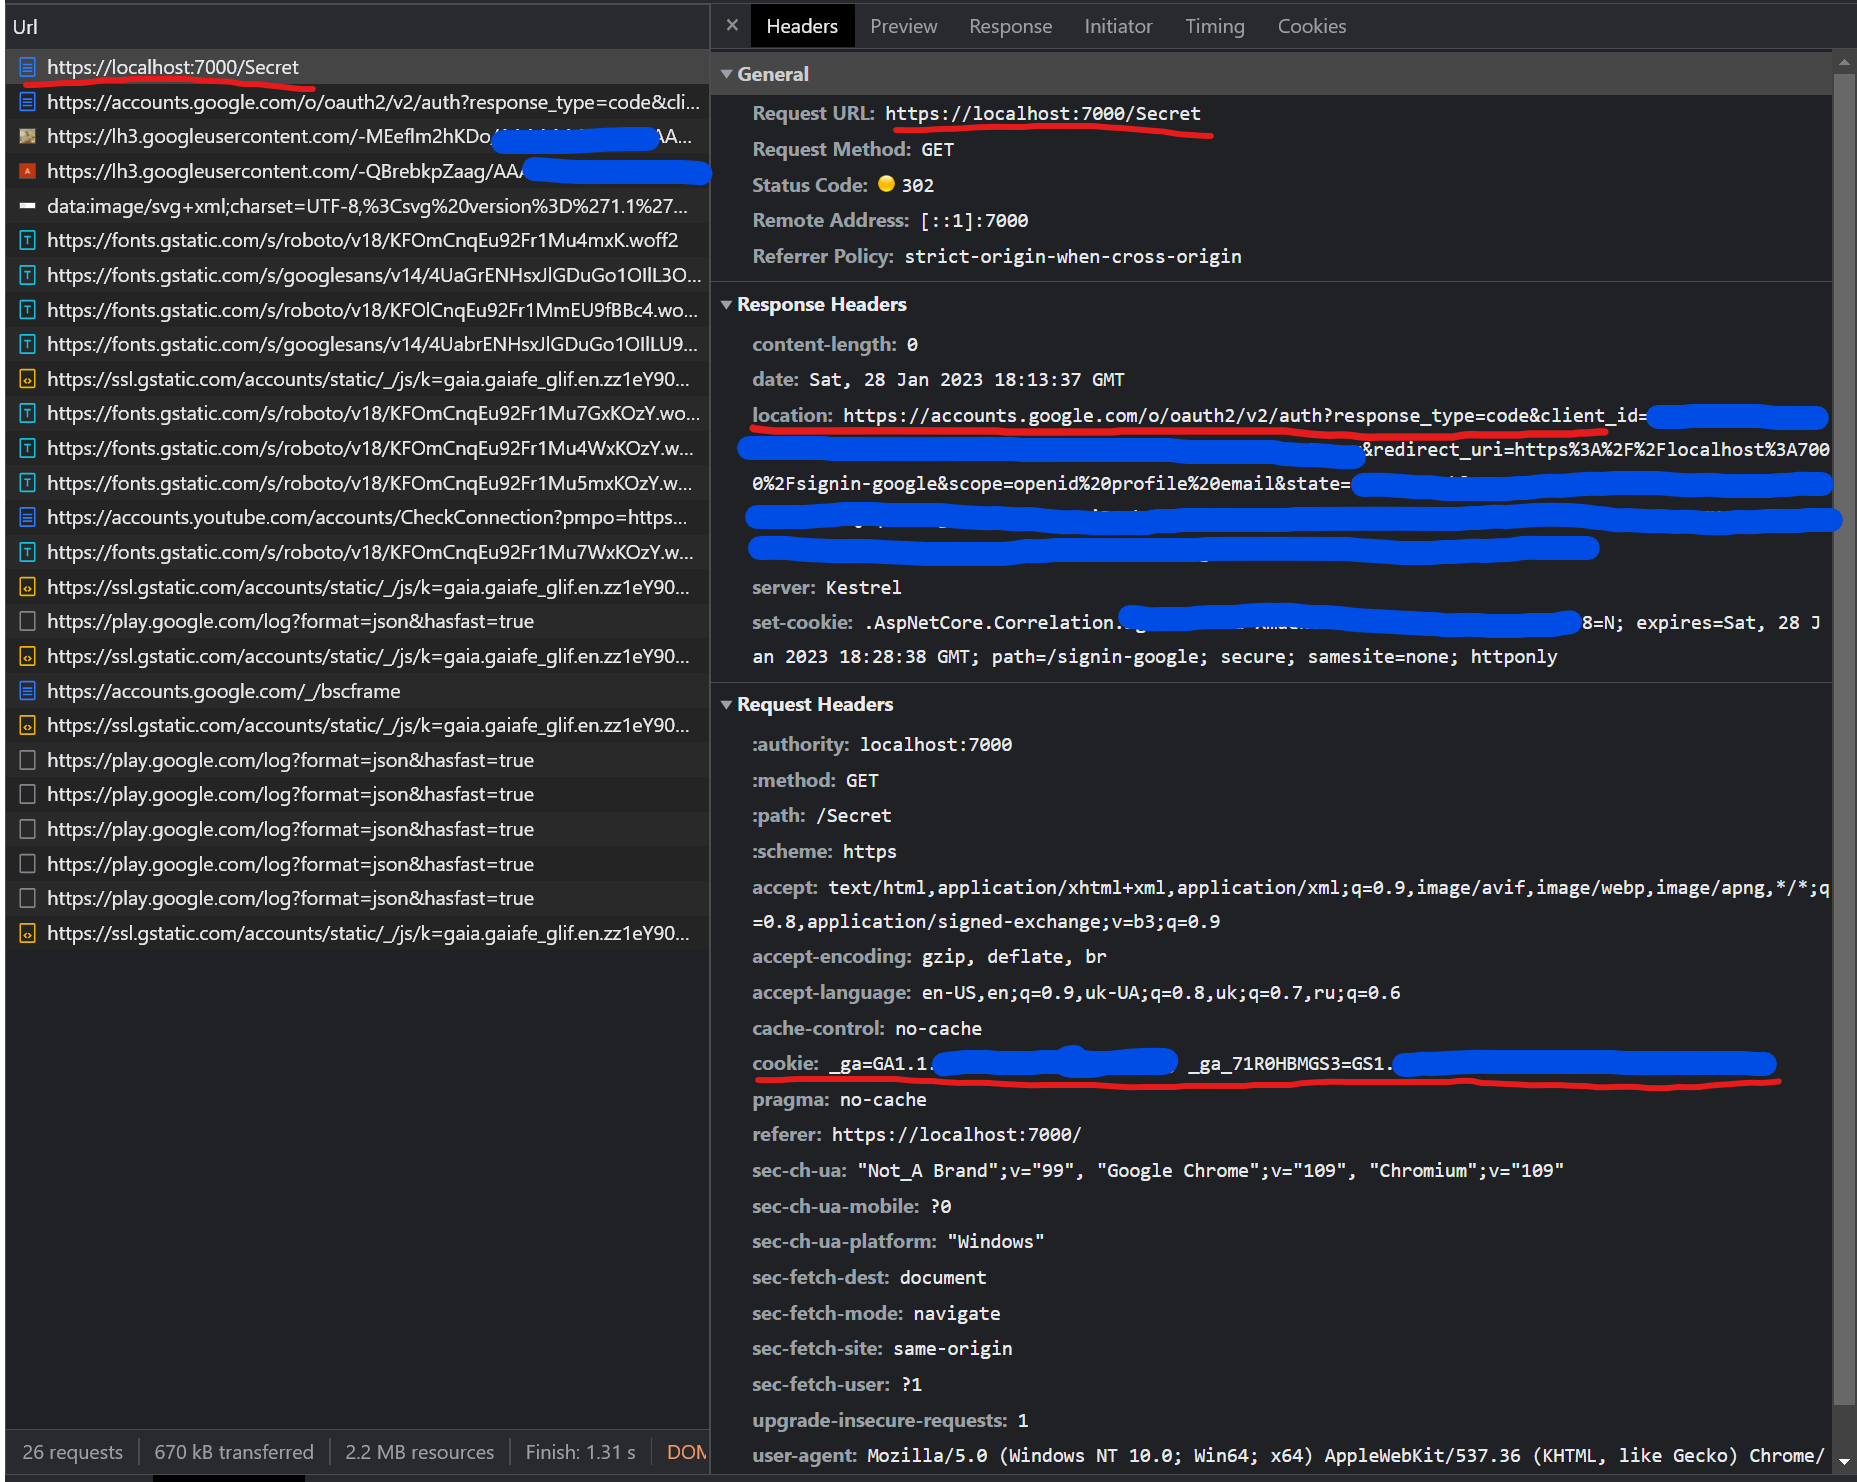This screenshot has width=1857, height=1482.
Task: Open the Cookies tab
Action: 1311,26
